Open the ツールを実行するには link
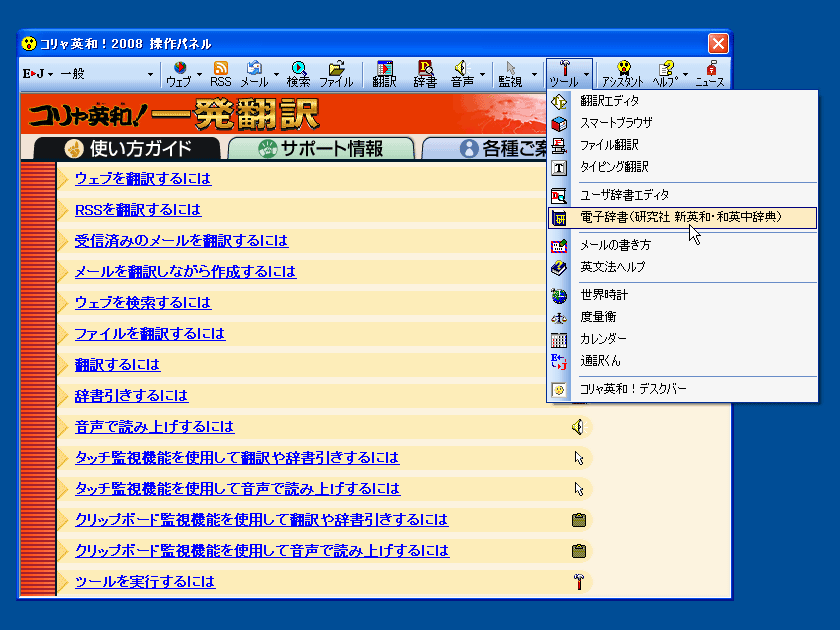Screen dimensions: 840x630 click(145, 582)
